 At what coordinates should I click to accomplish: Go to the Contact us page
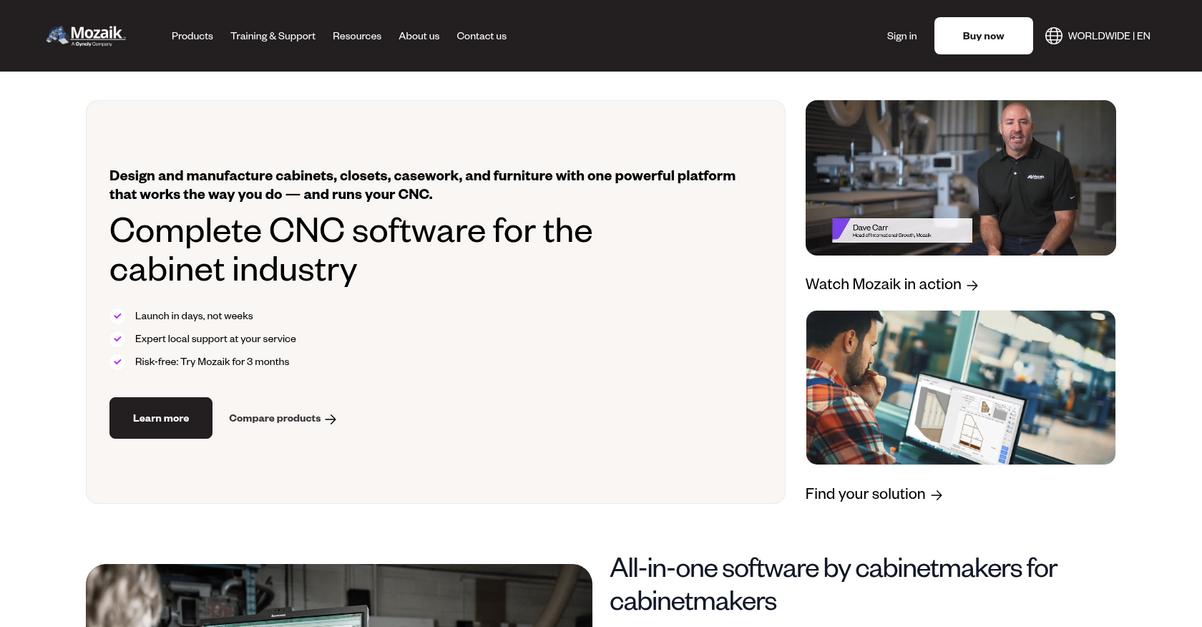[482, 36]
